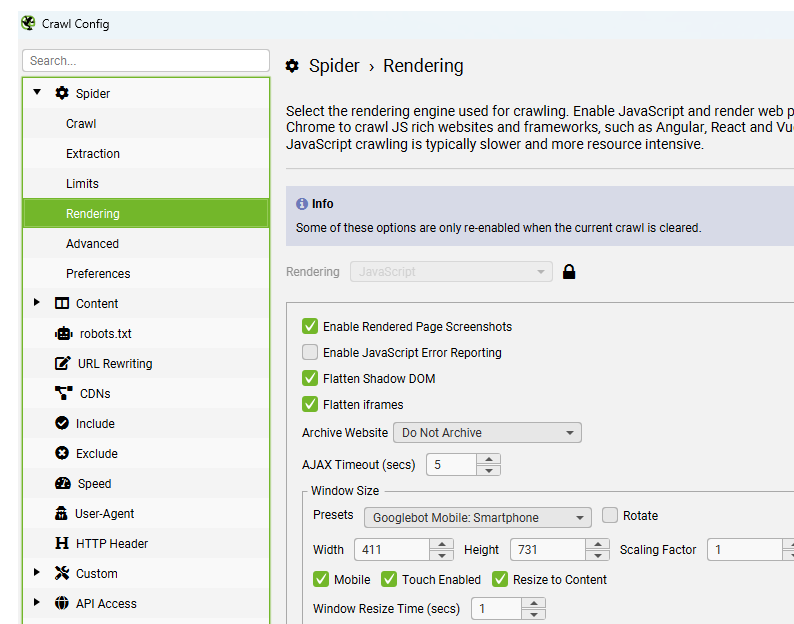Select the Advanced spider settings
Screen dimensions: 794x624
coord(92,244)
